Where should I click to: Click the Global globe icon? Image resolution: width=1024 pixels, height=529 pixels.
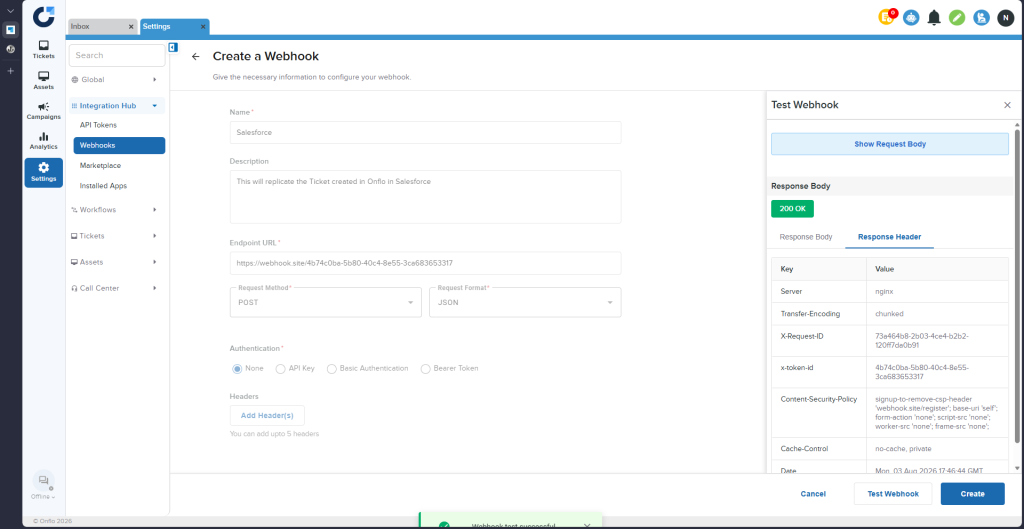pyautogui.click(x=74, y=80)
